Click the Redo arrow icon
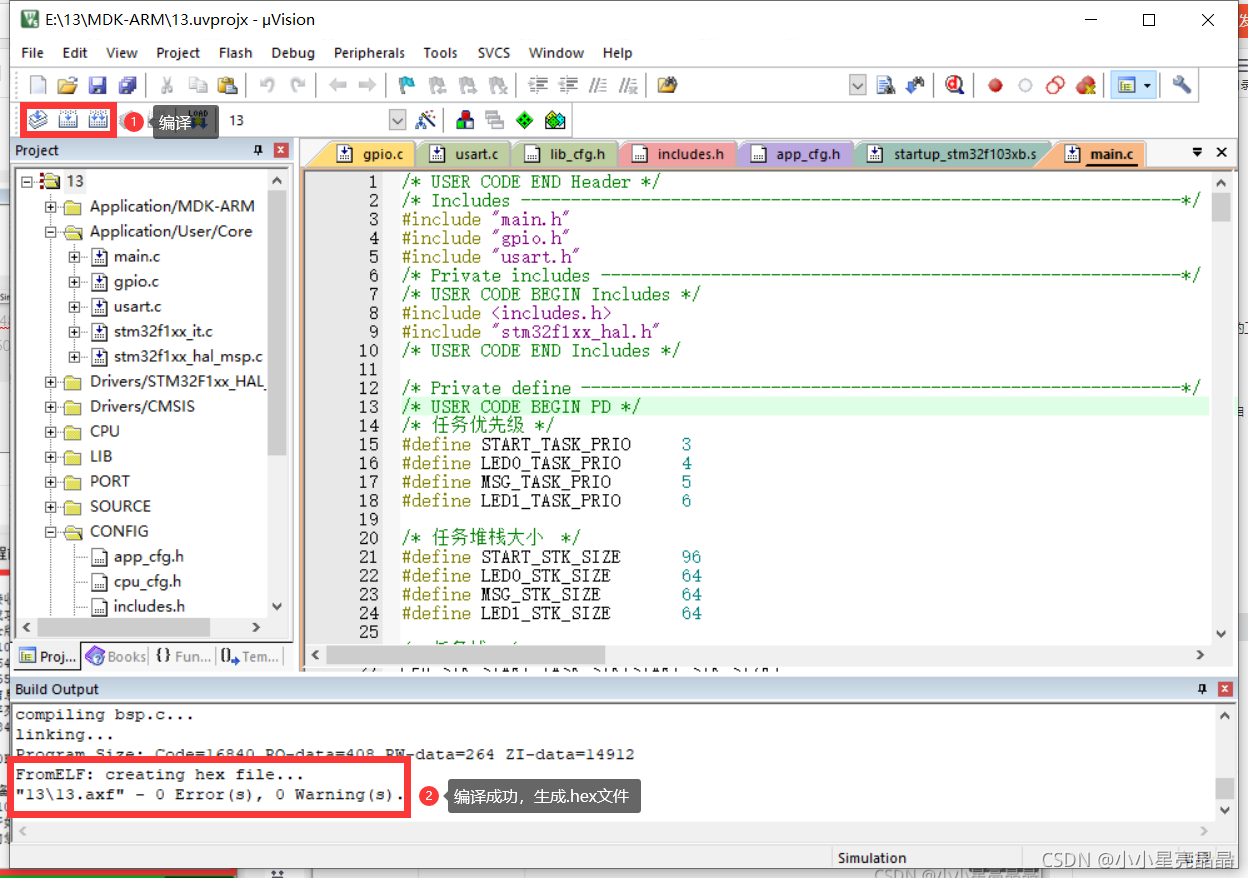 point(297,85)
